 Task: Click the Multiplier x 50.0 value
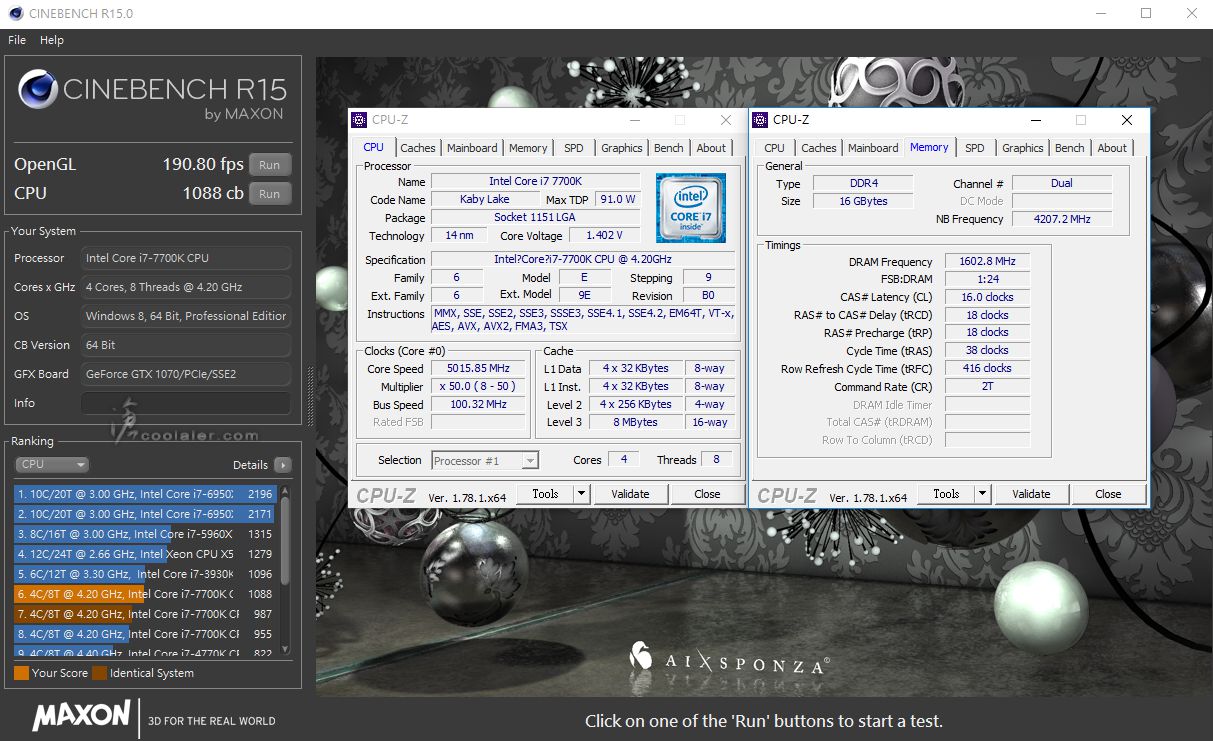(x=479, y=386)
